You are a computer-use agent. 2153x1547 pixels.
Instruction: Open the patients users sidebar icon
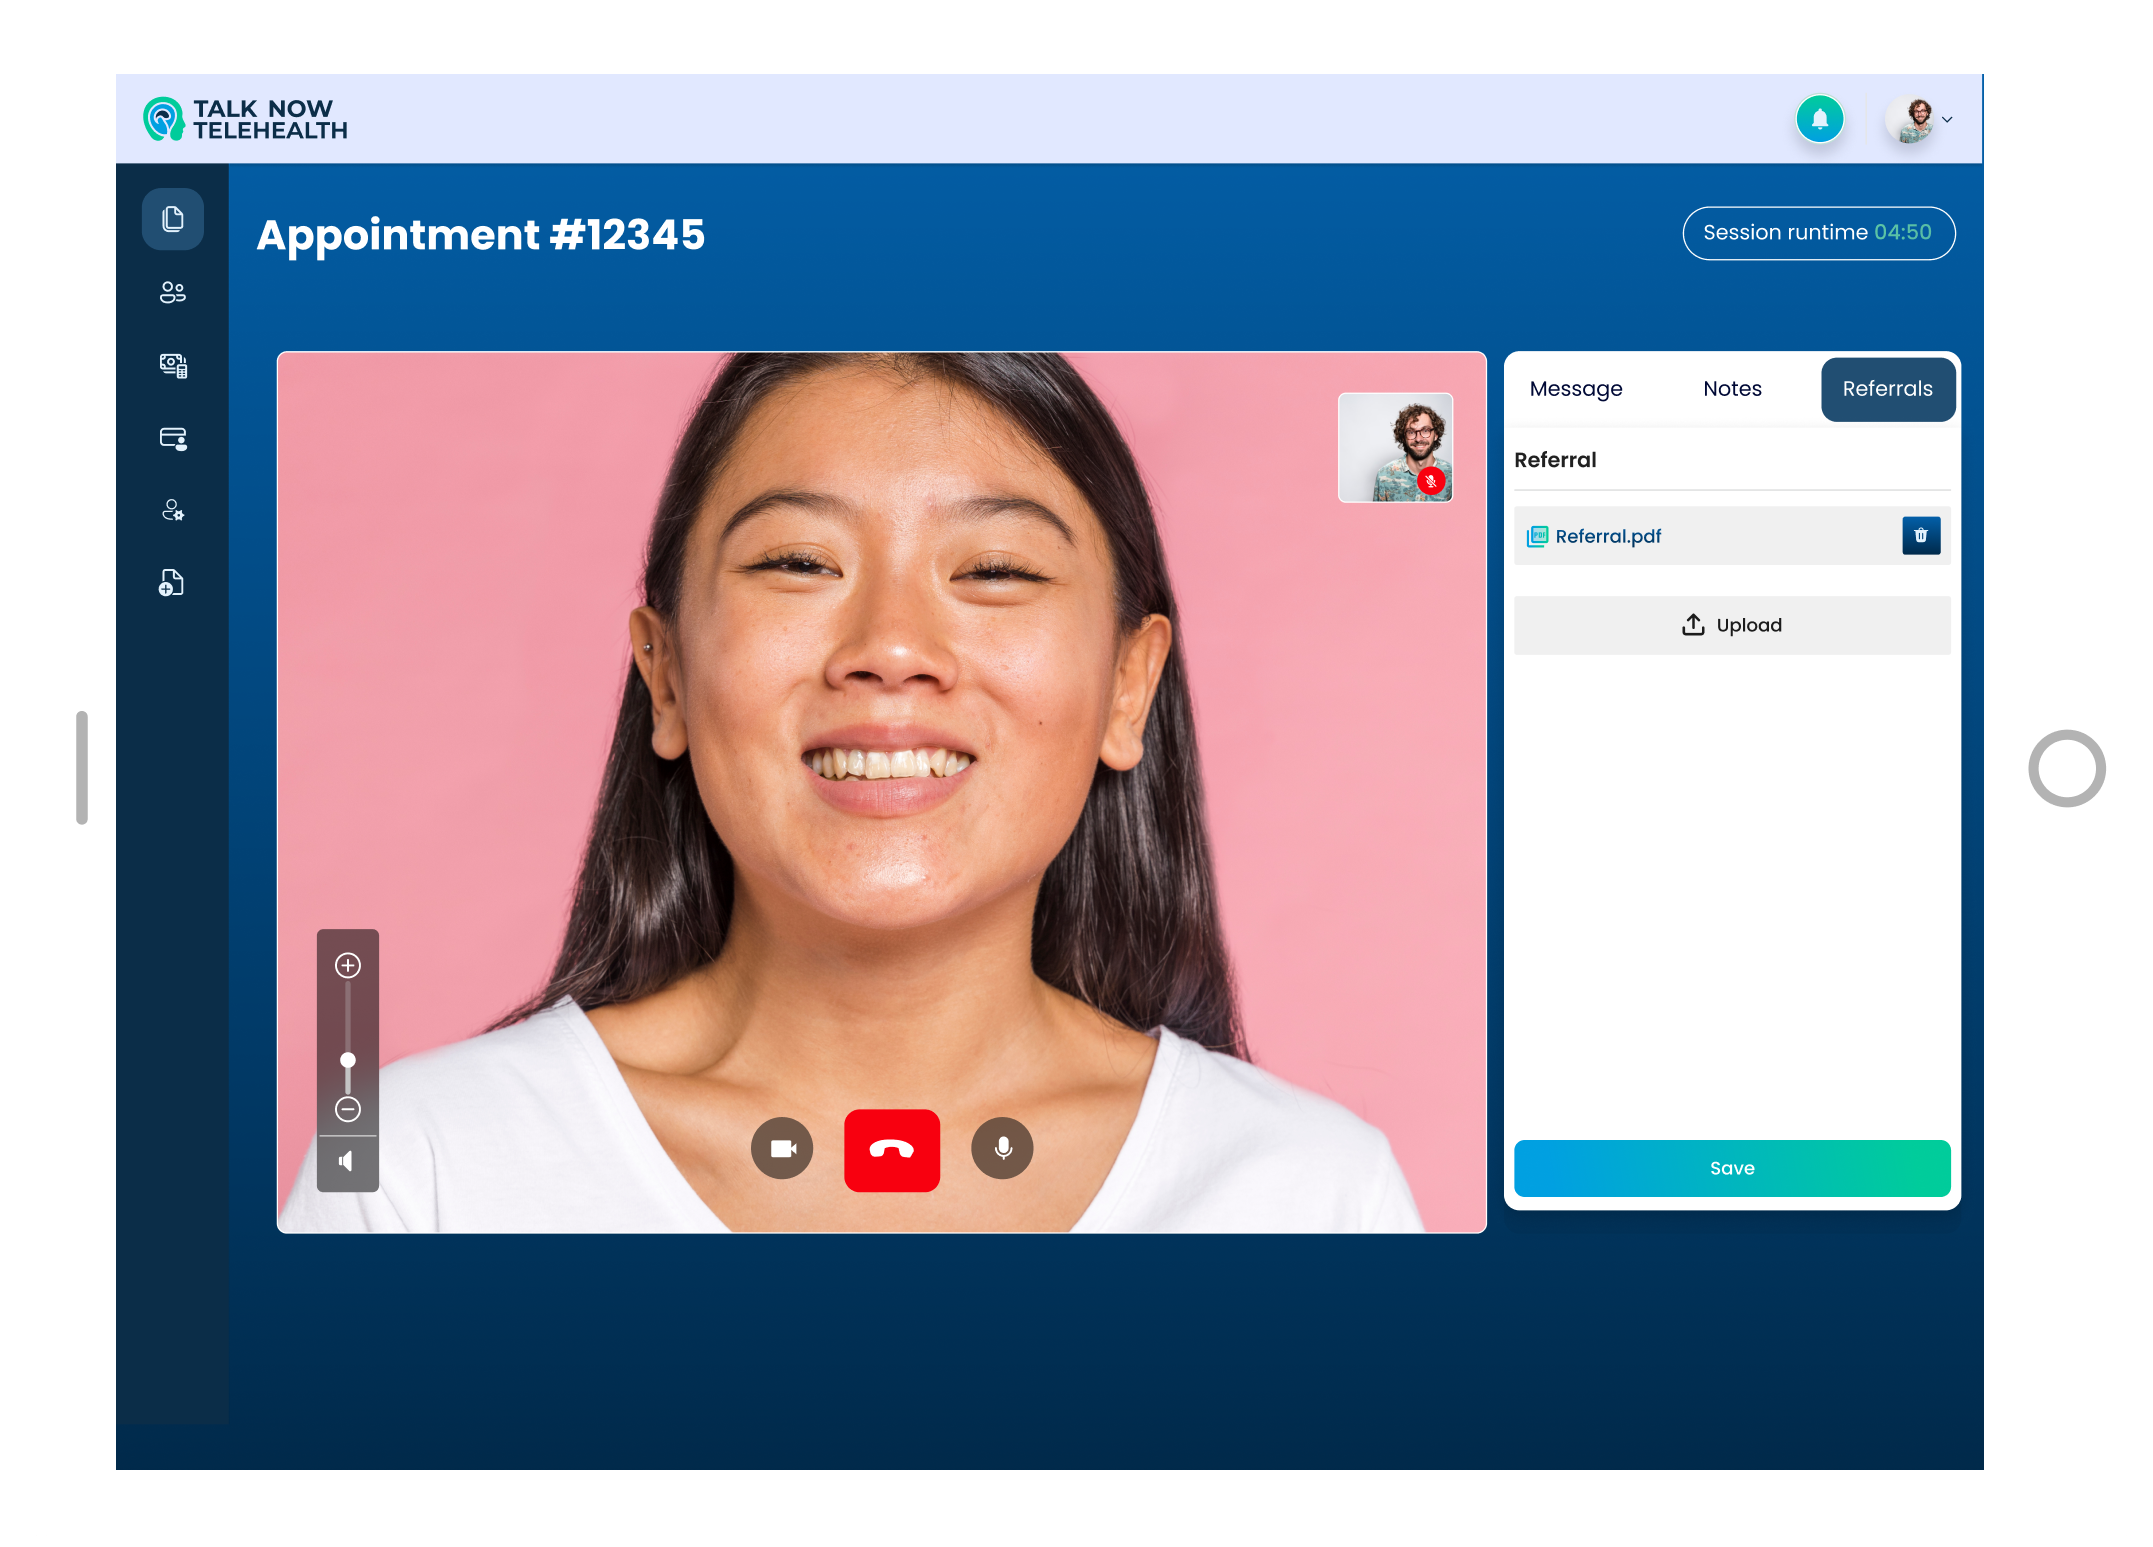pos(173,292)
